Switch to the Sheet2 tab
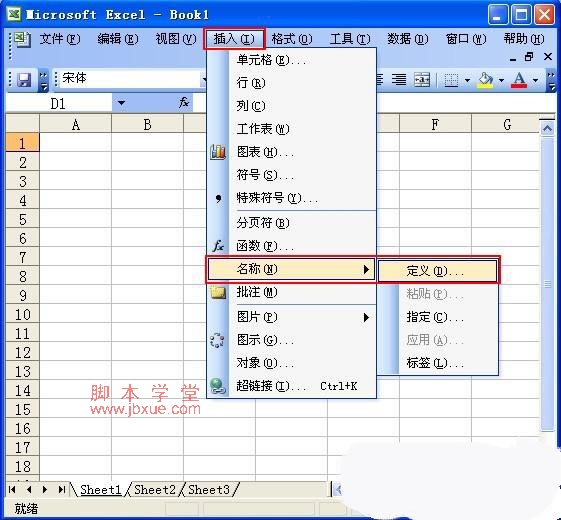 point(155,489)
